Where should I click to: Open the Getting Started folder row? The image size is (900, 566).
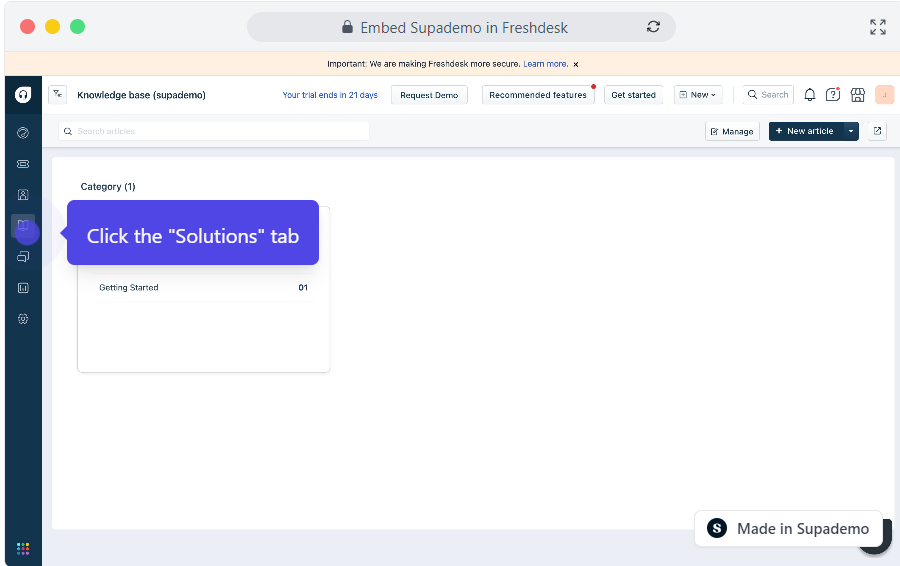point(203,288)
